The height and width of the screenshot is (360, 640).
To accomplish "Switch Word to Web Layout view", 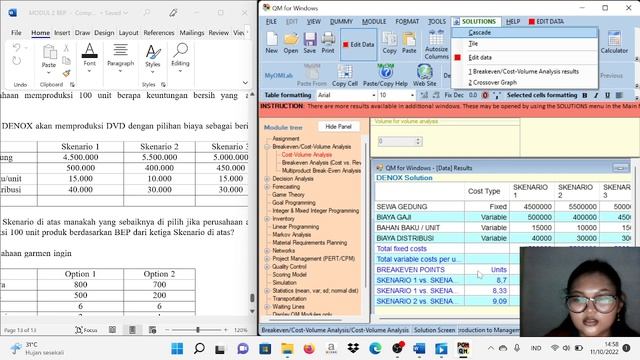I will 152,330.
